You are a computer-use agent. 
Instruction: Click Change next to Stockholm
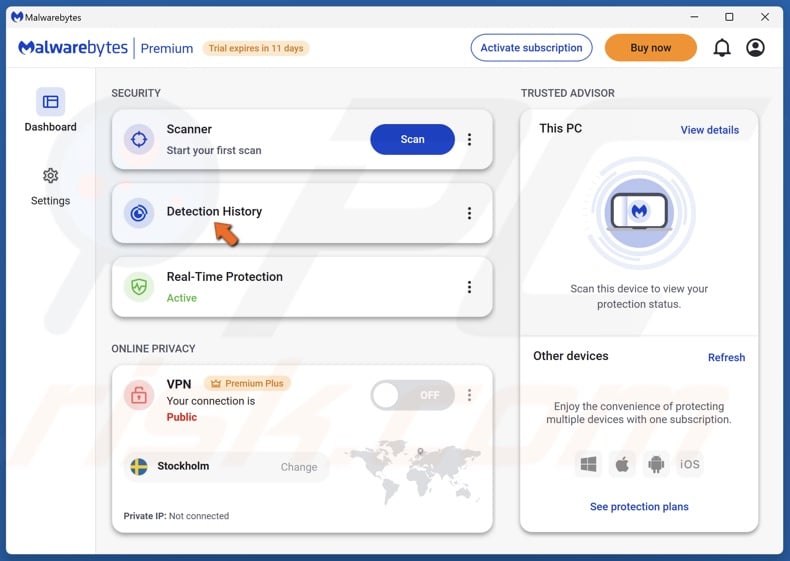[299, 467]
